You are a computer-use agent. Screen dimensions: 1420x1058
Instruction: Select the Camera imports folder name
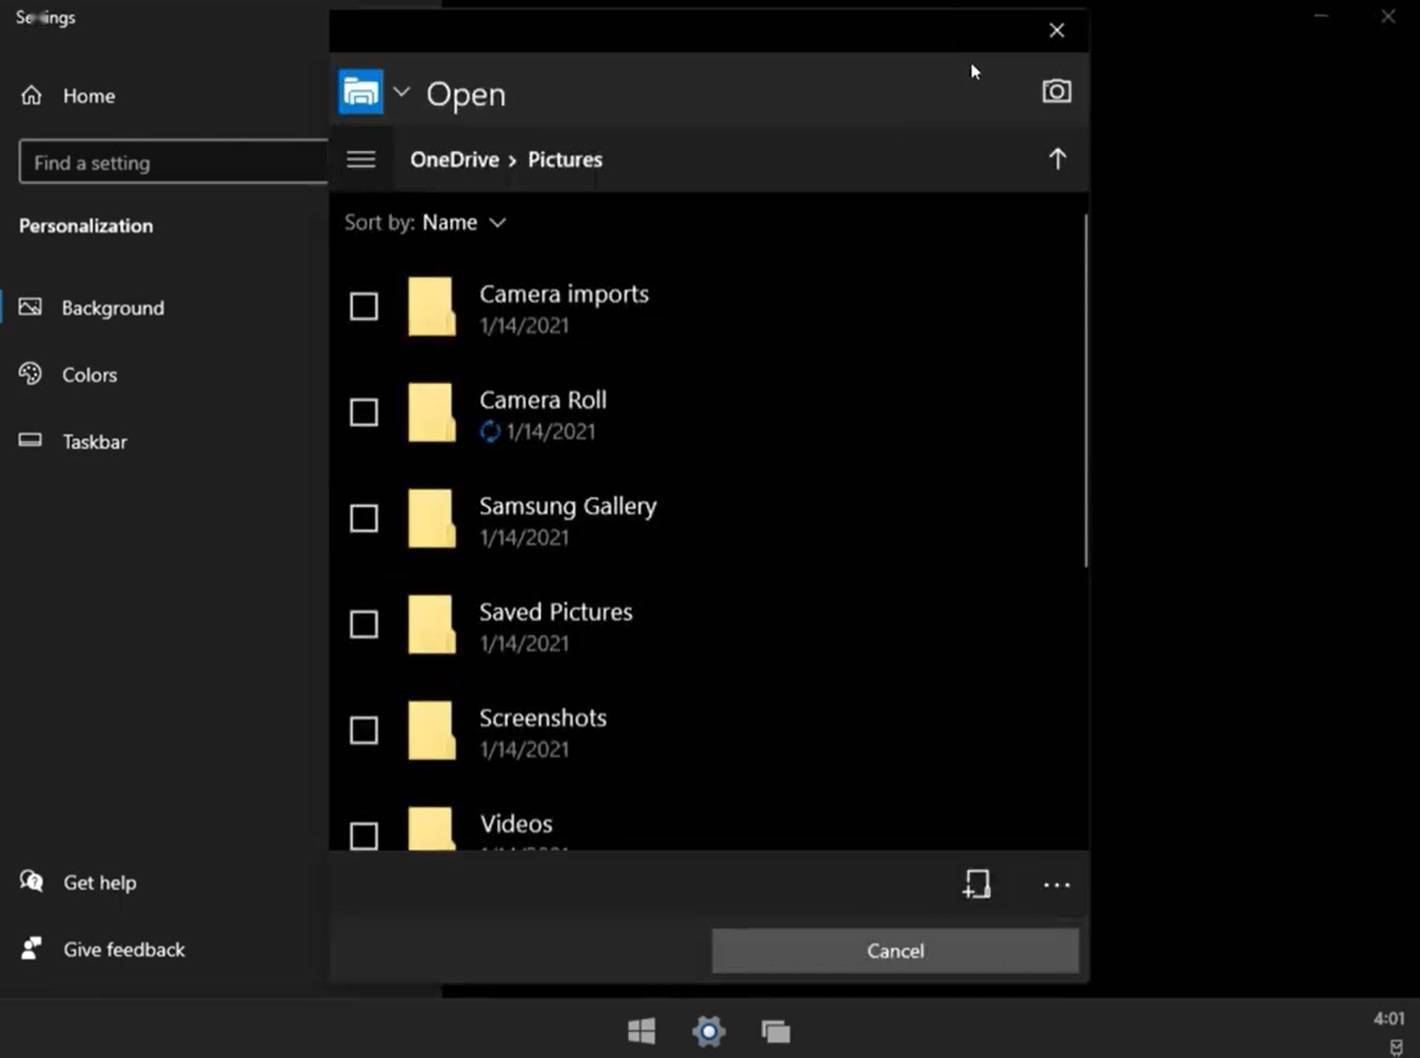pos(564,294)
